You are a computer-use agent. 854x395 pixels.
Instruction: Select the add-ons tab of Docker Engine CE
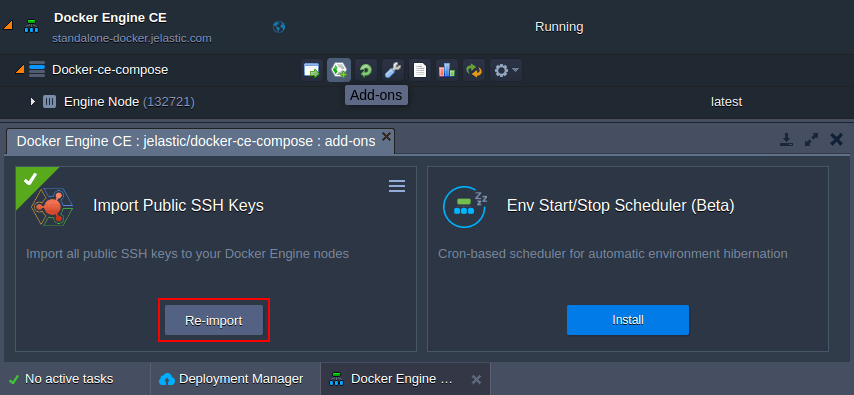196,141
